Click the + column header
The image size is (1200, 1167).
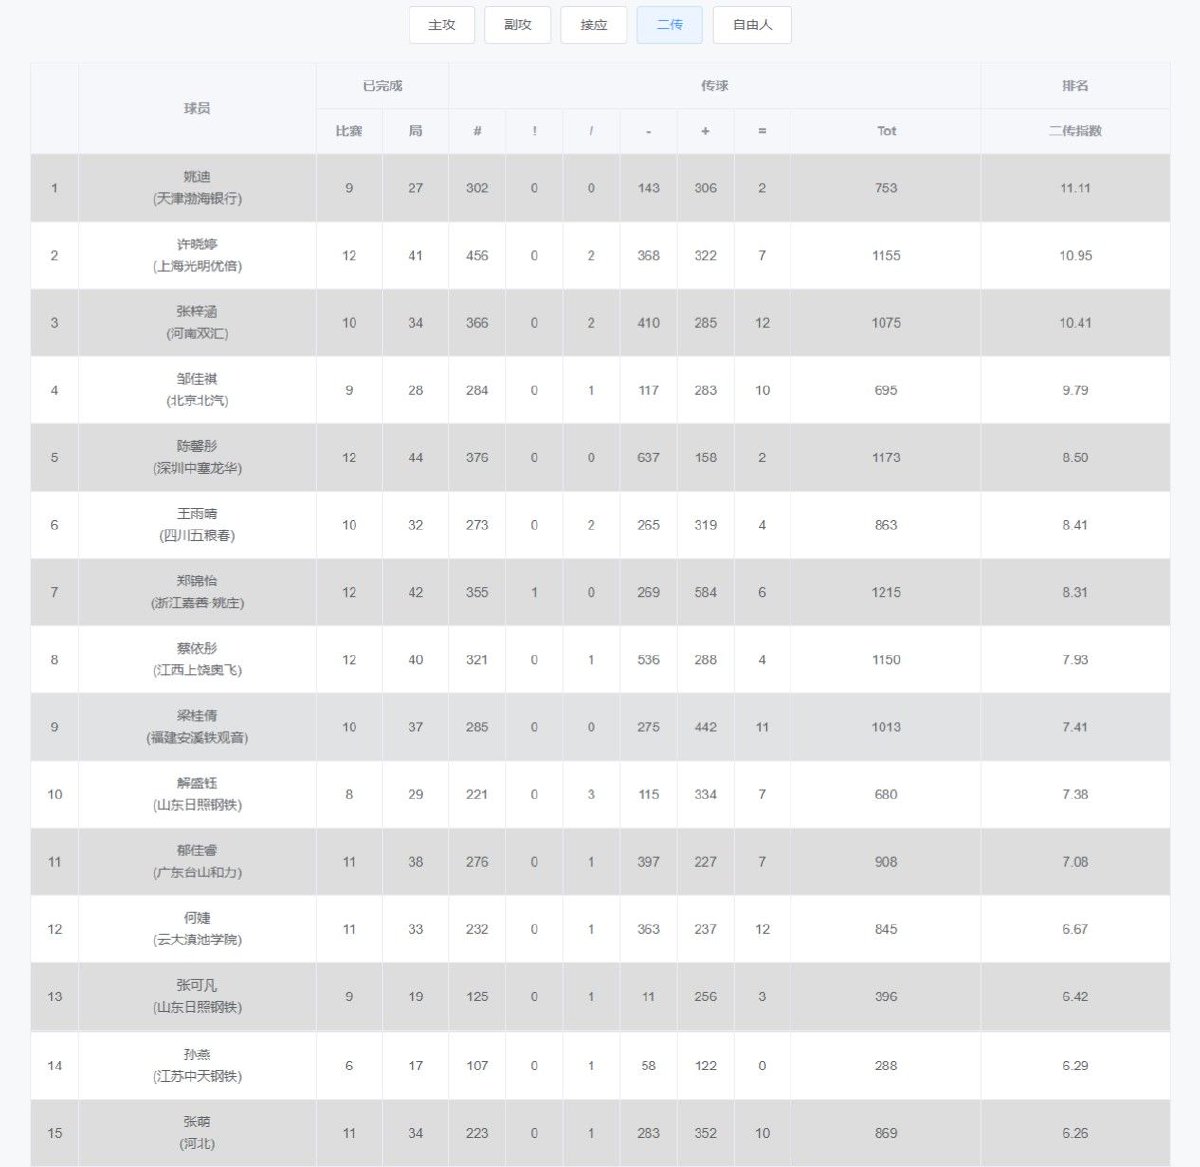click(x=705, y=131)
